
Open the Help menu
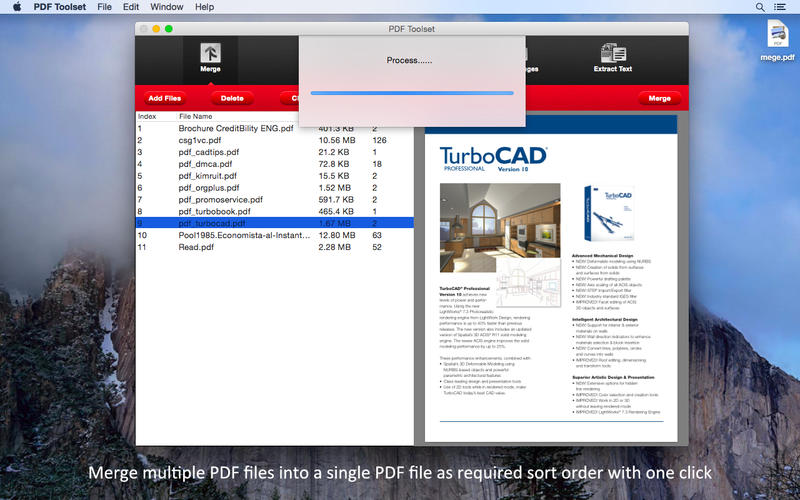(204, 7)
